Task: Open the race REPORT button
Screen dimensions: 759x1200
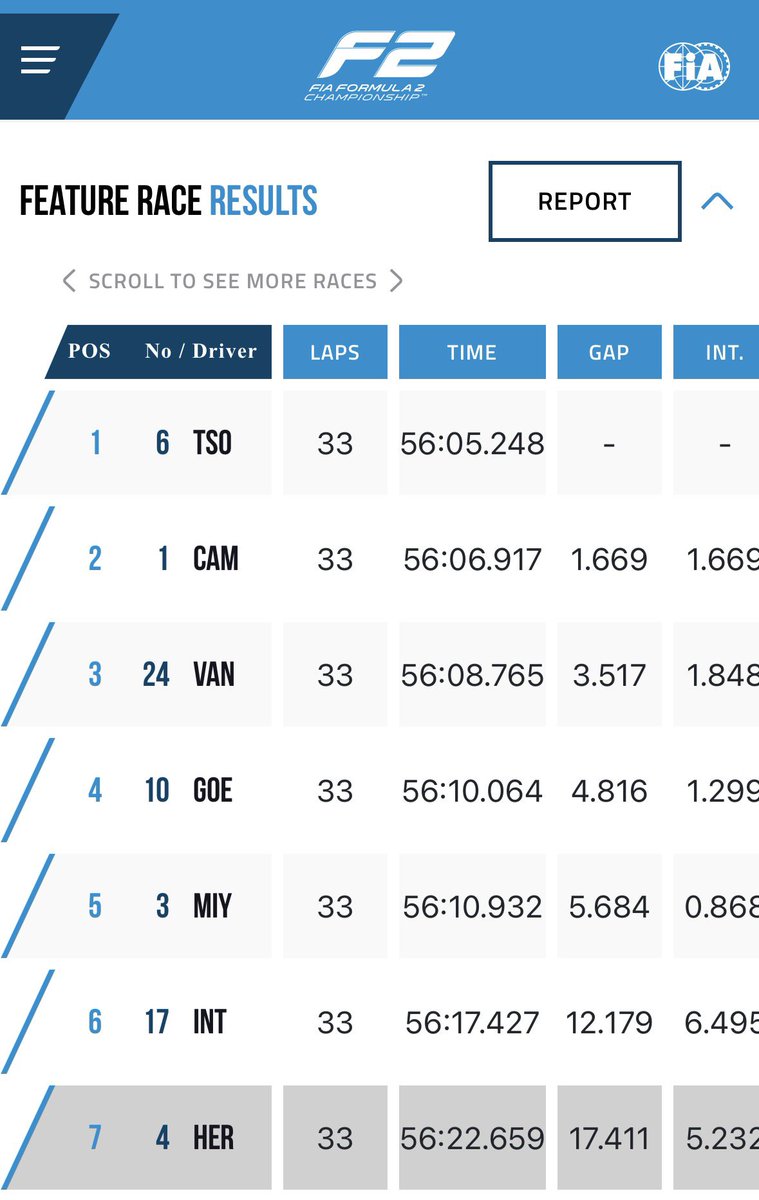Action: [x=585, y=201]
